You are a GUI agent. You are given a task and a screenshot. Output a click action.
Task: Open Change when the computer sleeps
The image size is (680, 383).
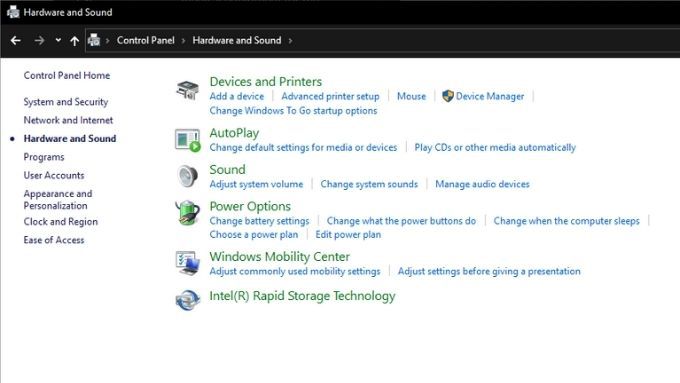[566, 221]
